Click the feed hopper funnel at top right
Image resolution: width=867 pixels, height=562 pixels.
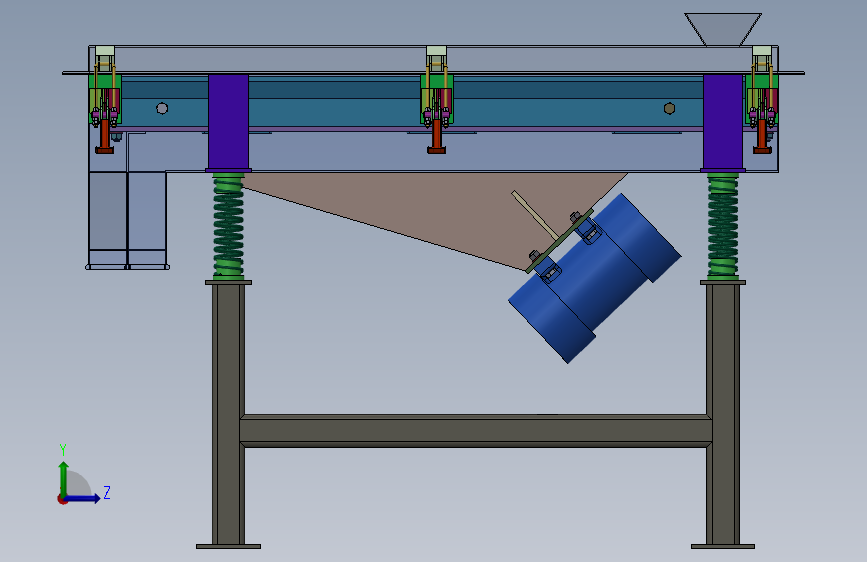tap(723, 29)
